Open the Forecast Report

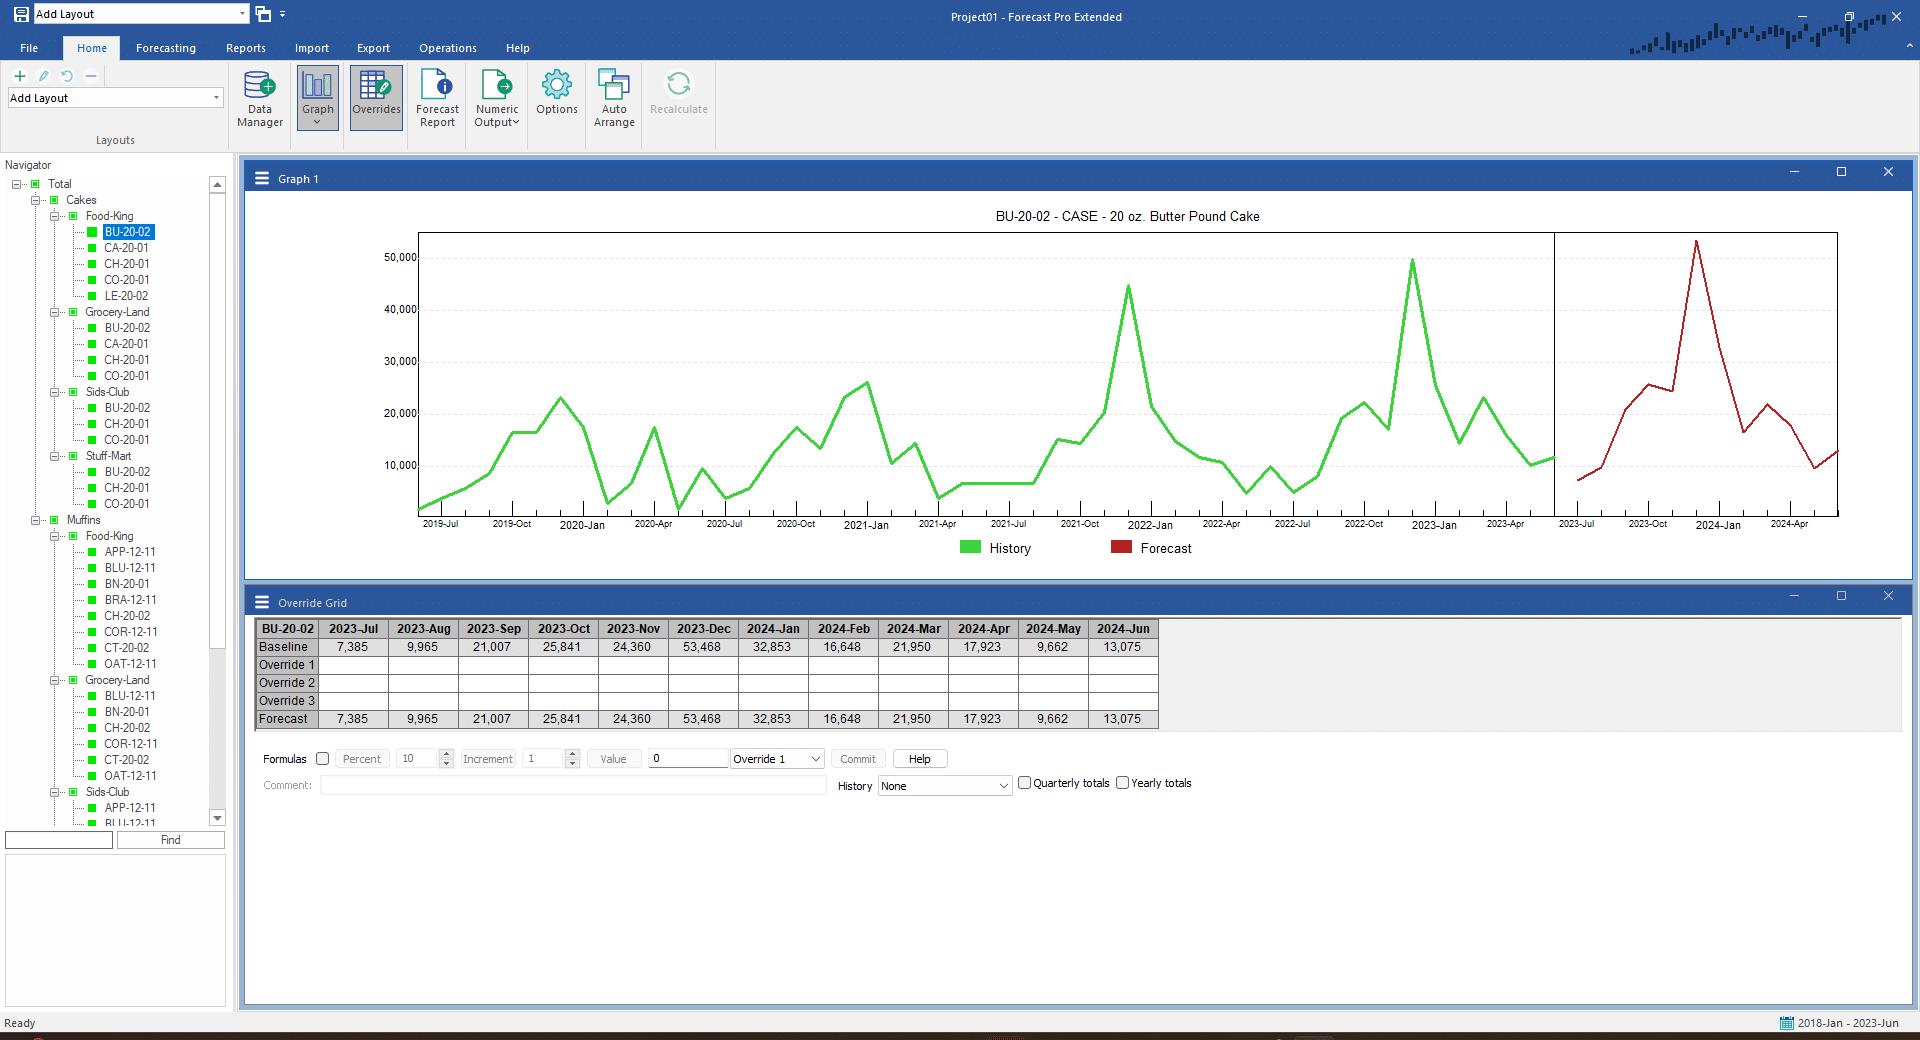click(x=436, y=97)
